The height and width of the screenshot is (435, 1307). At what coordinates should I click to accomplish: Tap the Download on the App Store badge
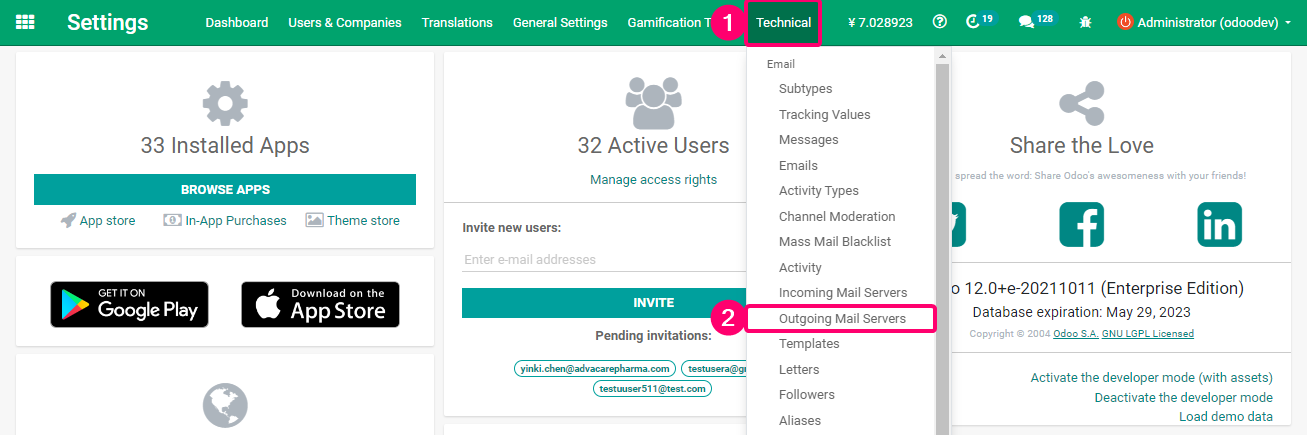coord(320,304)
